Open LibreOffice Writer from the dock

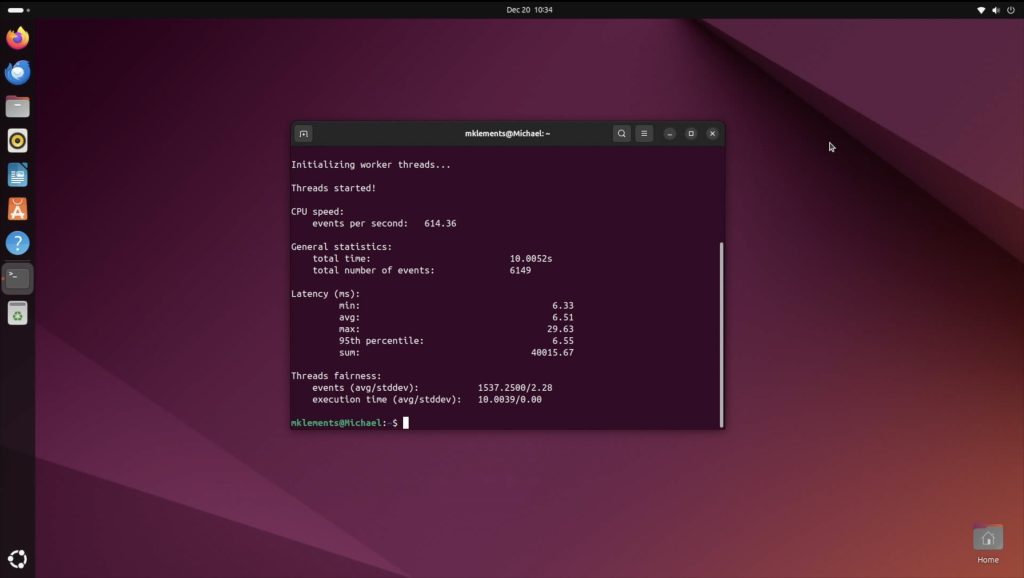(16, 175)
